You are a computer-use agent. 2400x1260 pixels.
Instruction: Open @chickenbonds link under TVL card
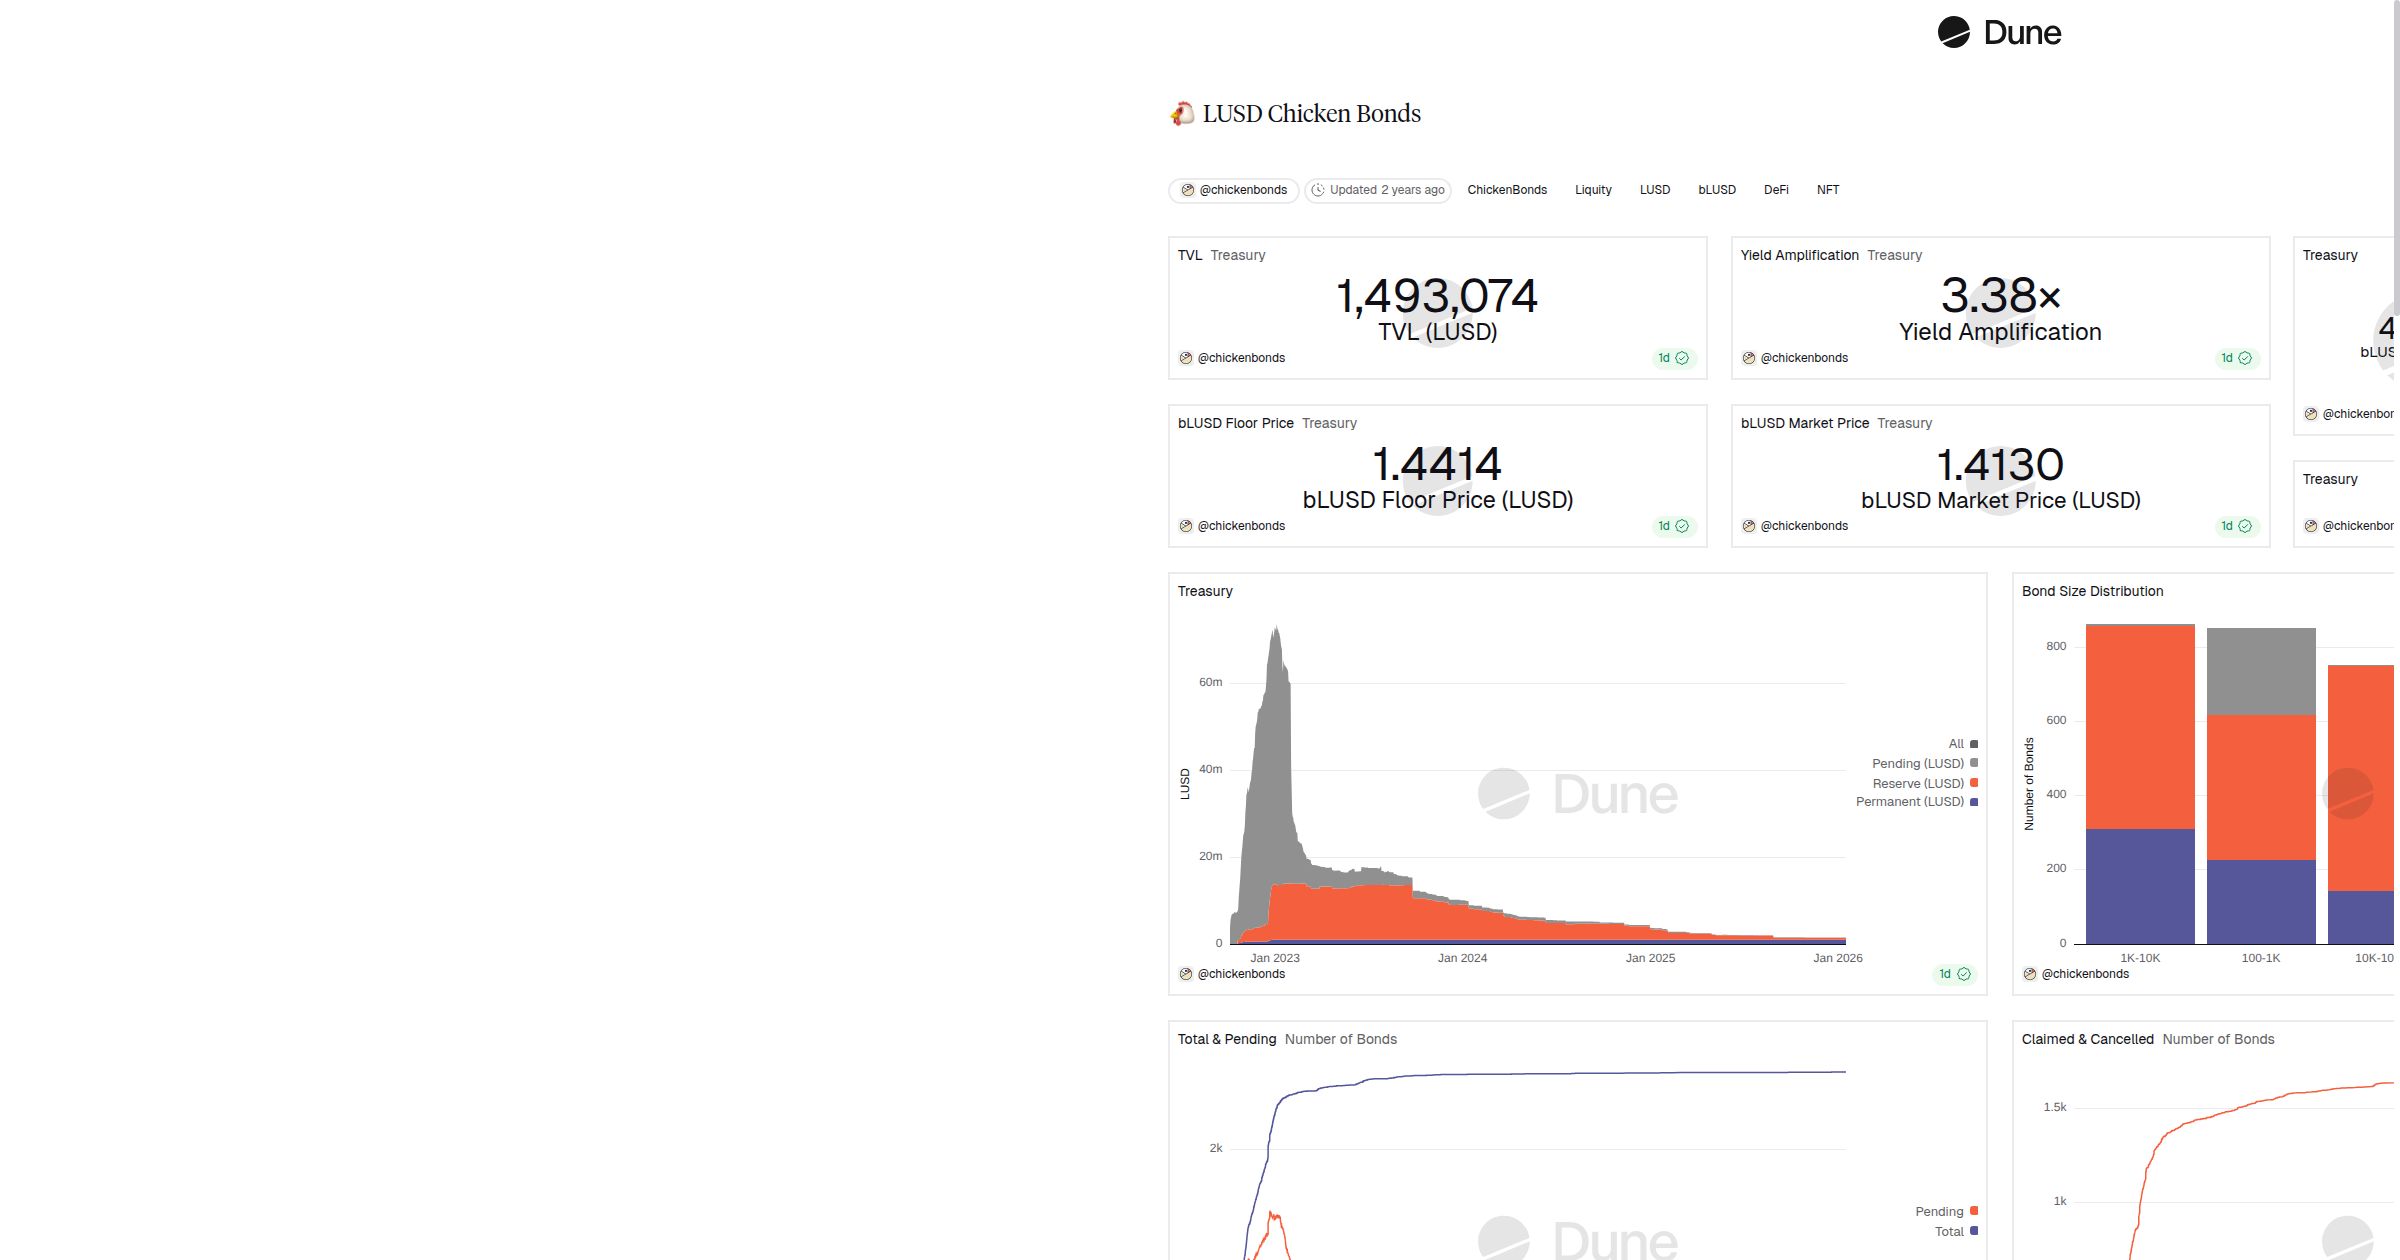pos(1240,358)
